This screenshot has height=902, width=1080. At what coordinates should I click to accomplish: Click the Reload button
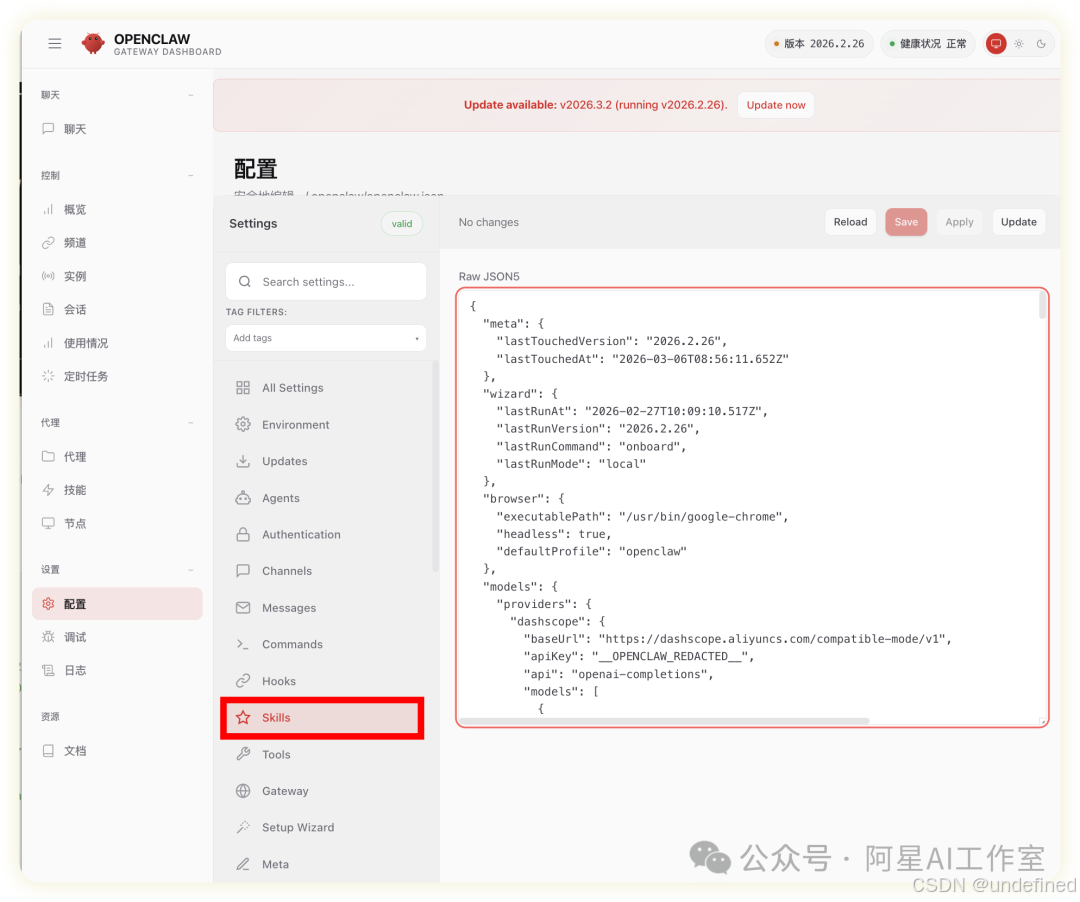(x=850, y=222)
